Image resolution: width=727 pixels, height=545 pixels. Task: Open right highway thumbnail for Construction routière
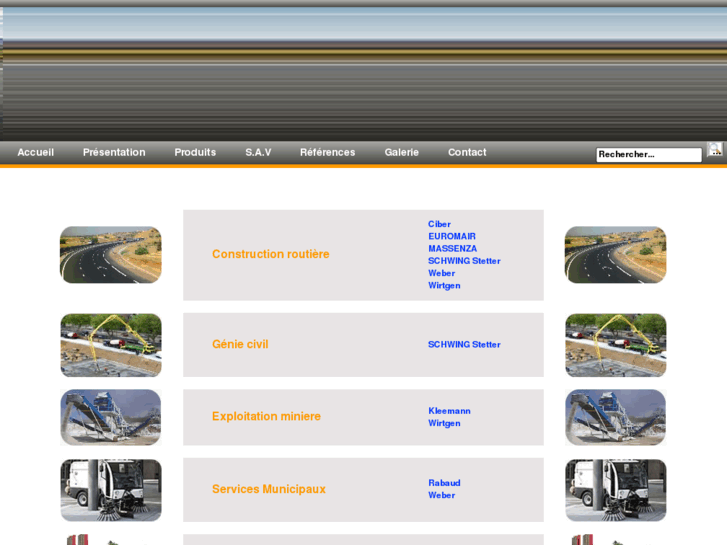click(615, 255)
